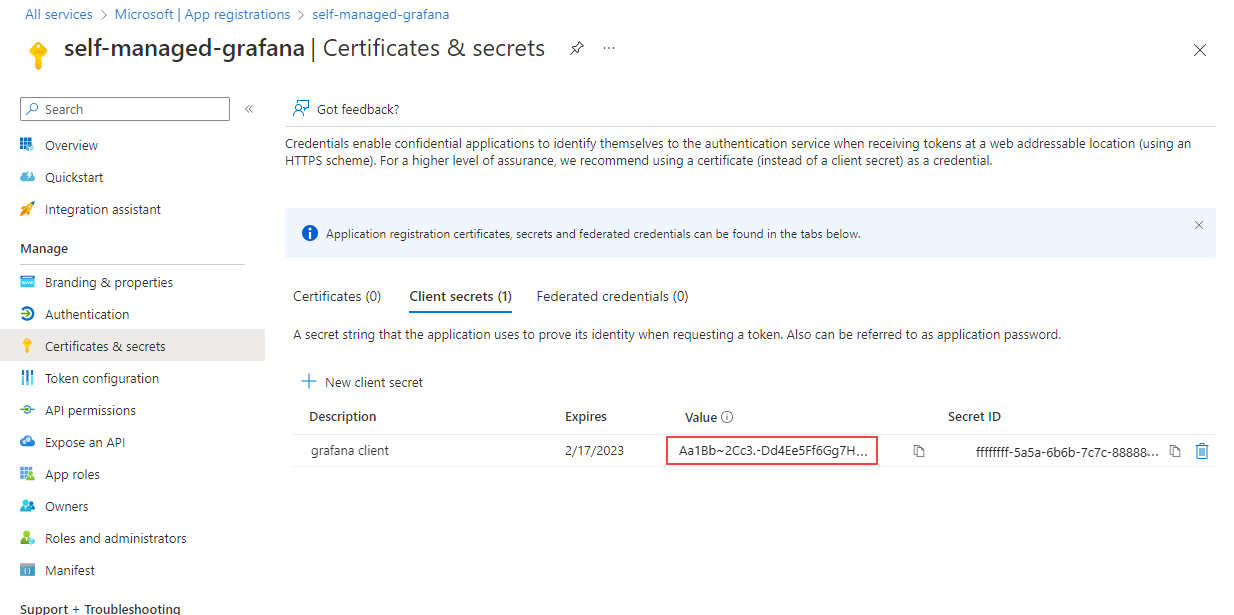The height and width of the screenshot is (615, 1234).
Task: Open Token configuration
Action: coord(102,378)
